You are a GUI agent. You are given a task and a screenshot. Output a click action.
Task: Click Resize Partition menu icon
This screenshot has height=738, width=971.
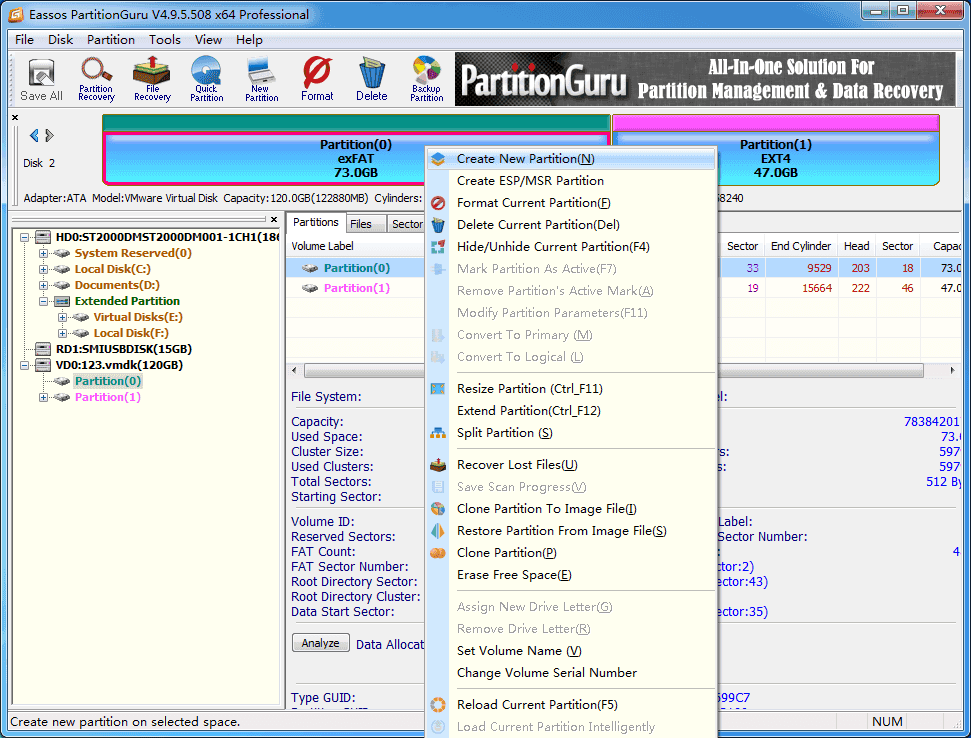pos(438,389)
